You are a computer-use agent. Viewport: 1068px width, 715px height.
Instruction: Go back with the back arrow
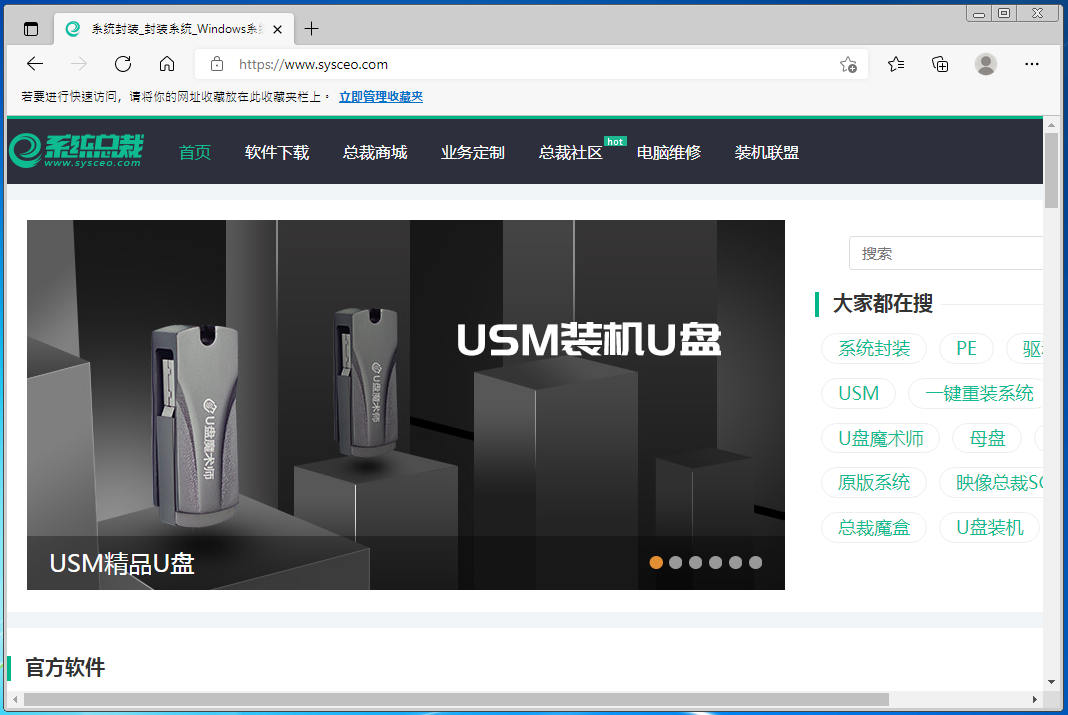[35, 64]
